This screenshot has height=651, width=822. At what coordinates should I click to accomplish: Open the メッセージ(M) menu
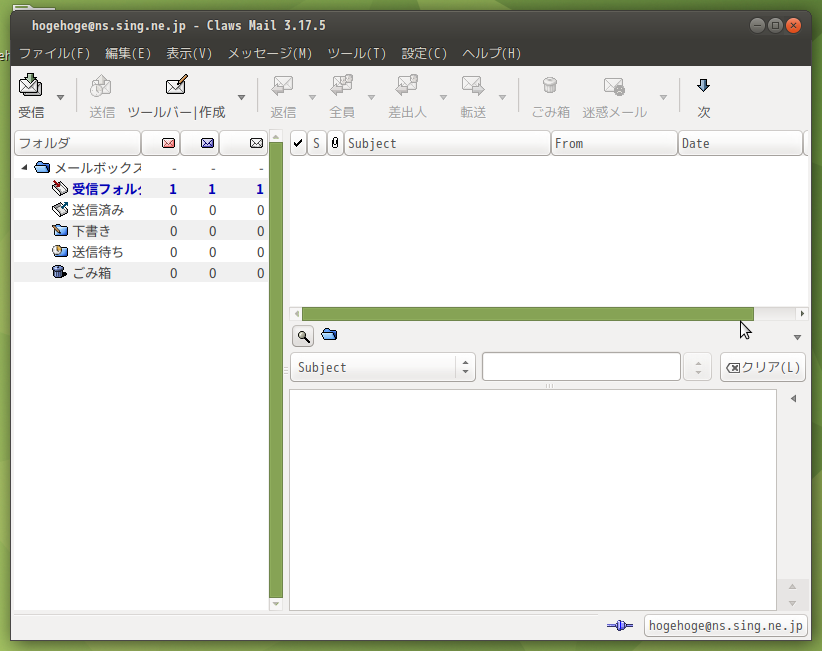(270, 53)
